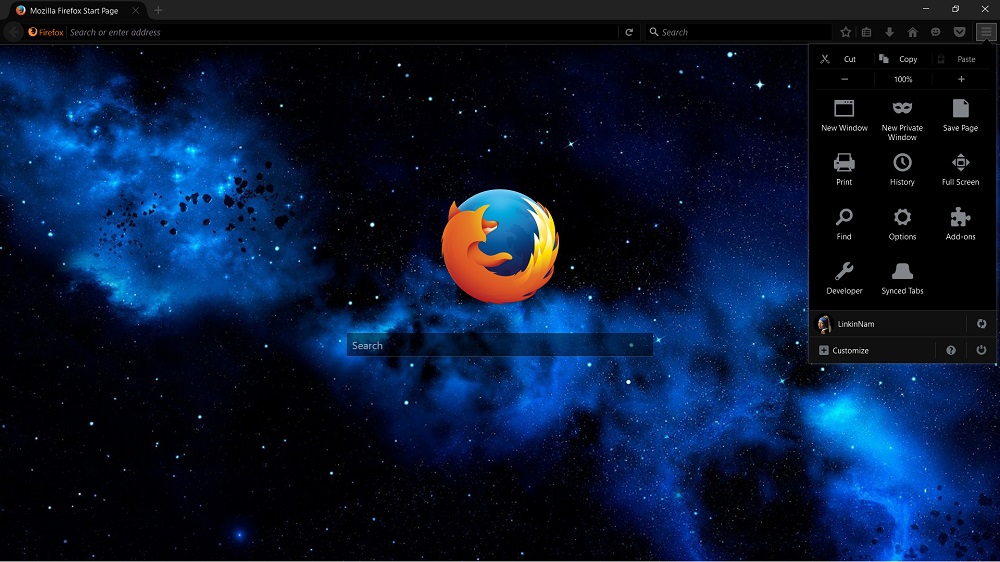The image size is (1000, 562).
Task: Open a new tab with plus button
Action: click(158, 10)
